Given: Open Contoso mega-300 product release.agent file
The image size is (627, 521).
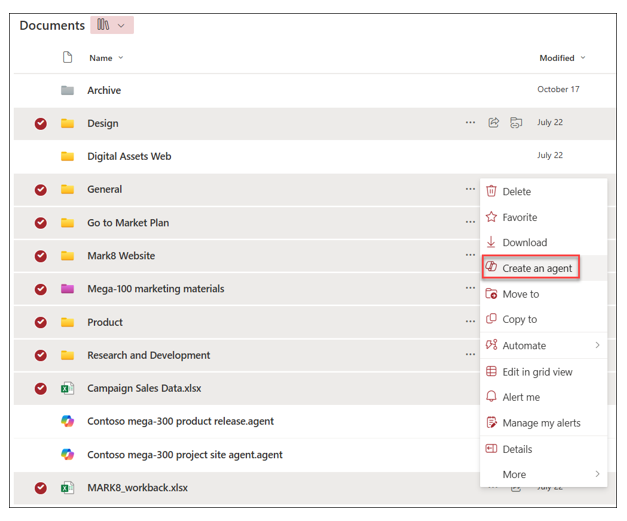Looking at the screenshot, I should click(x=180, y=421).
